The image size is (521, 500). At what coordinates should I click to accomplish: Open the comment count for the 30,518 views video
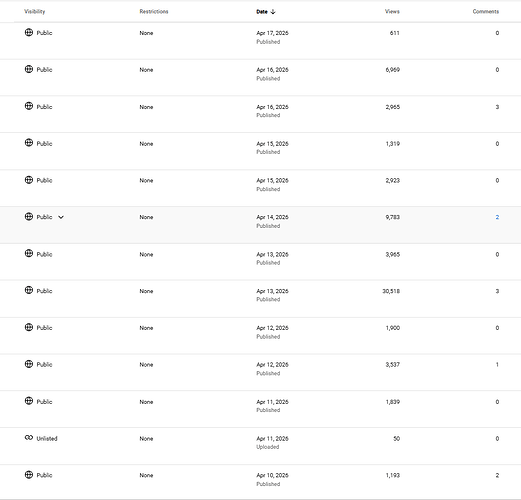click(497, 291)
